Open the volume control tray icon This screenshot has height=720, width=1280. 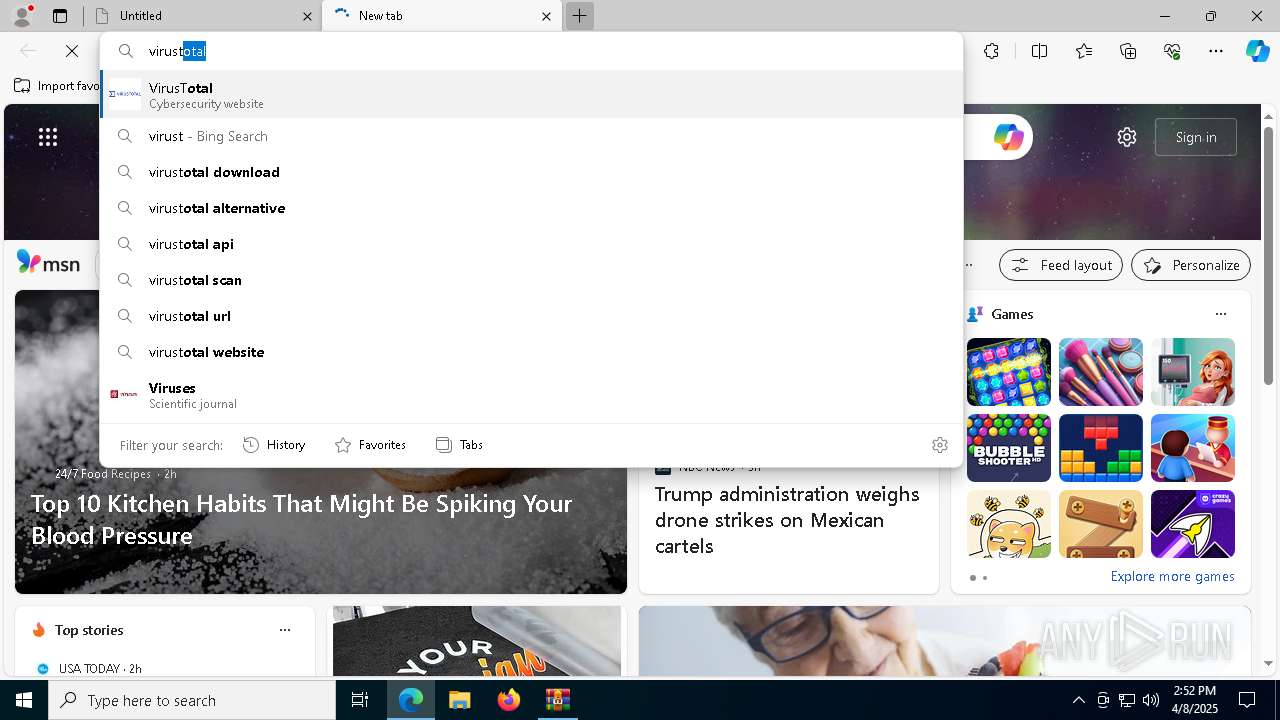1151,700
